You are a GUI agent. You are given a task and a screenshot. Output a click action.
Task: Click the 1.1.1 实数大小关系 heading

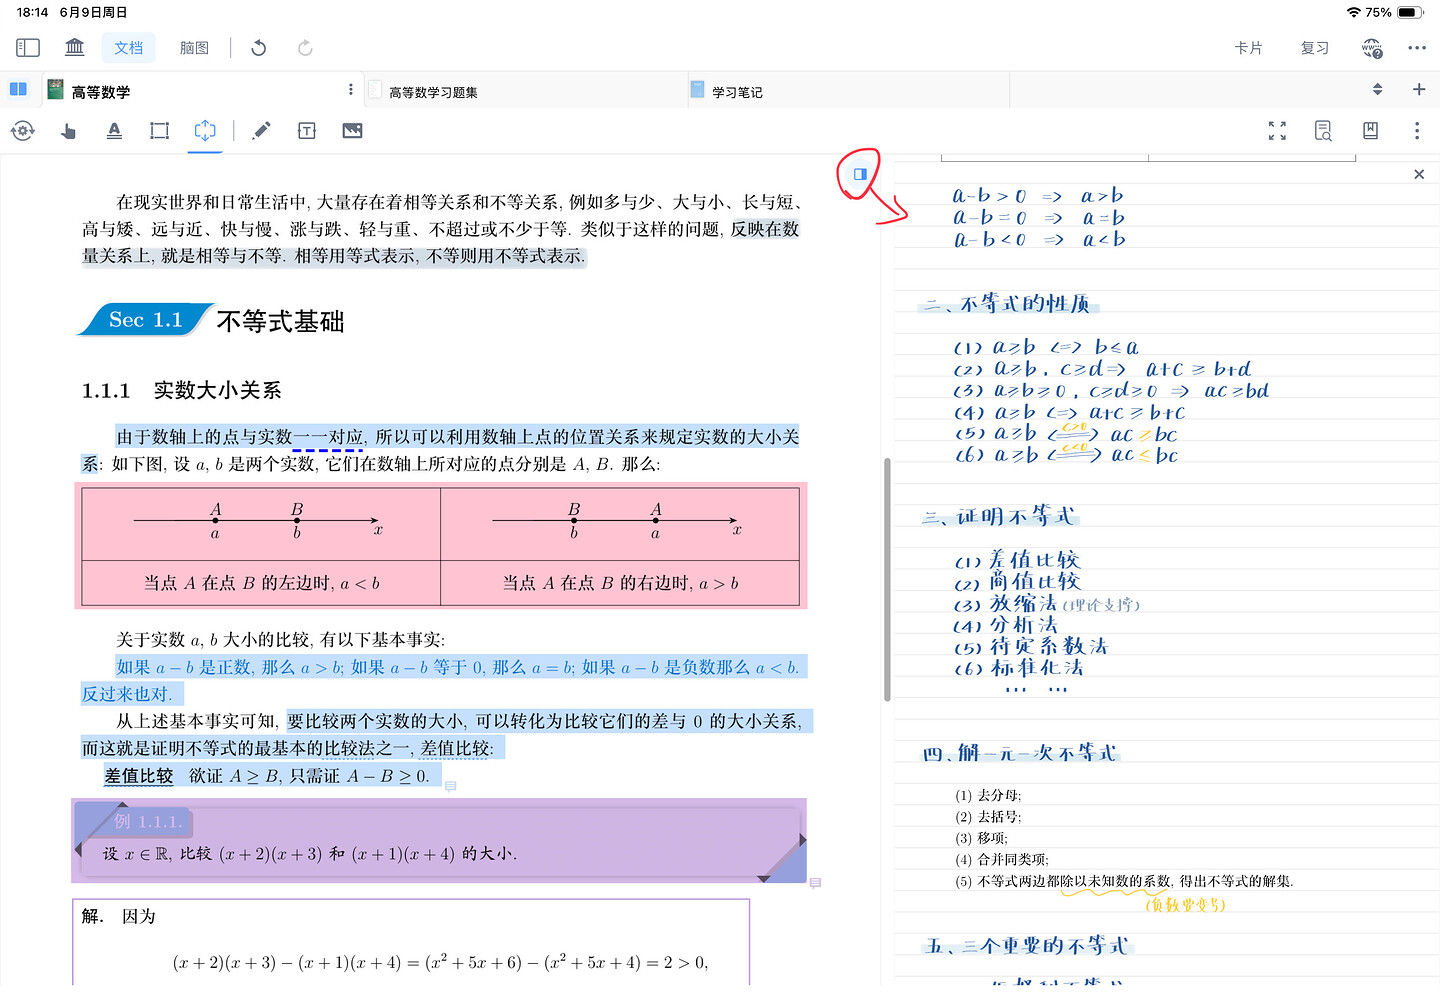(x=182, y=390)
